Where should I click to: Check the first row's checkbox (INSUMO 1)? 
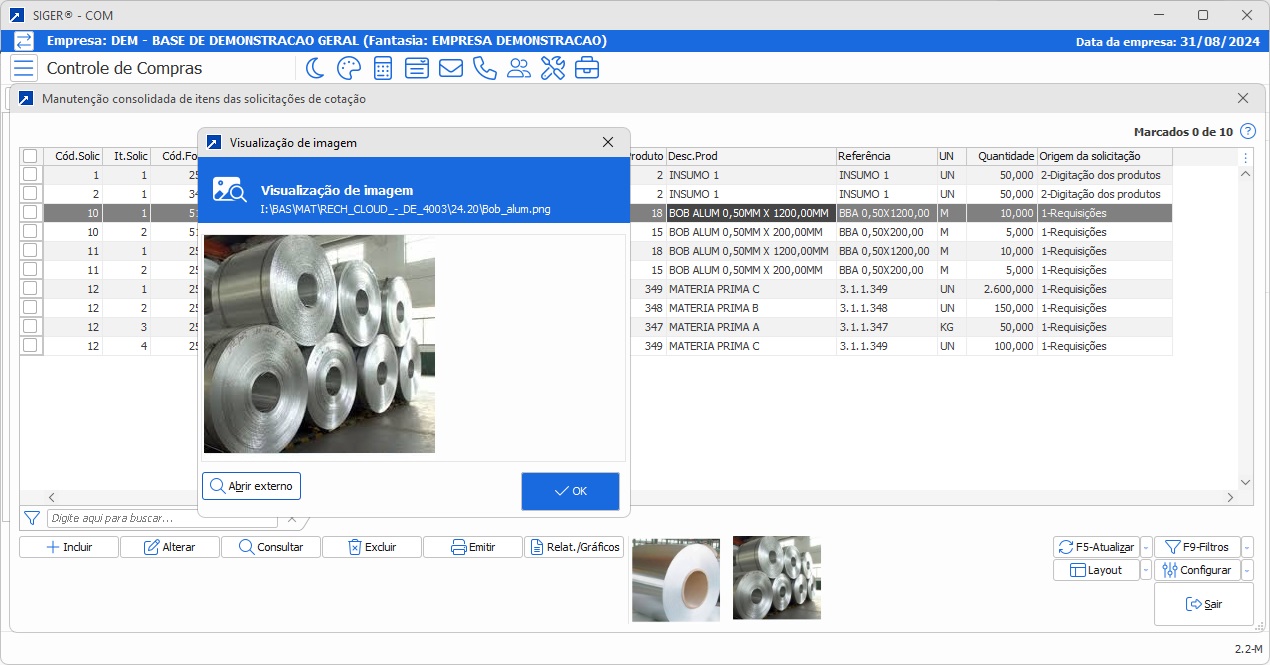30,175
